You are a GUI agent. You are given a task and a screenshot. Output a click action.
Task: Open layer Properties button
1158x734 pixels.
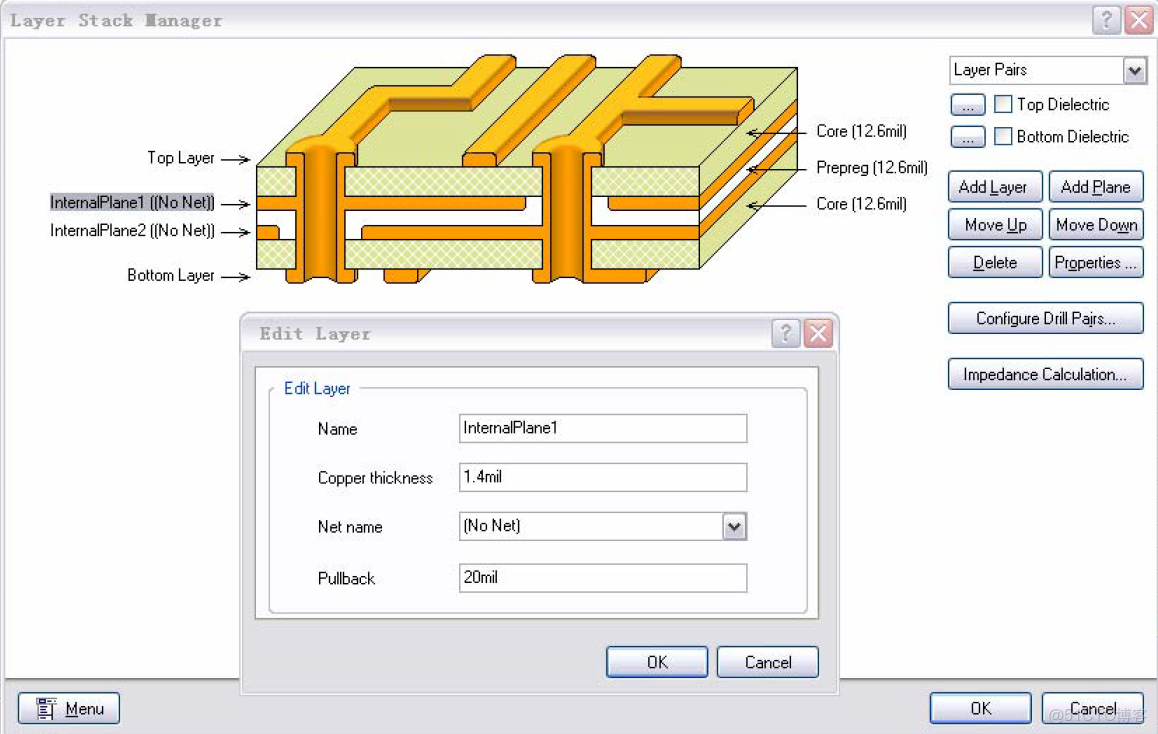click(1096, 262)
